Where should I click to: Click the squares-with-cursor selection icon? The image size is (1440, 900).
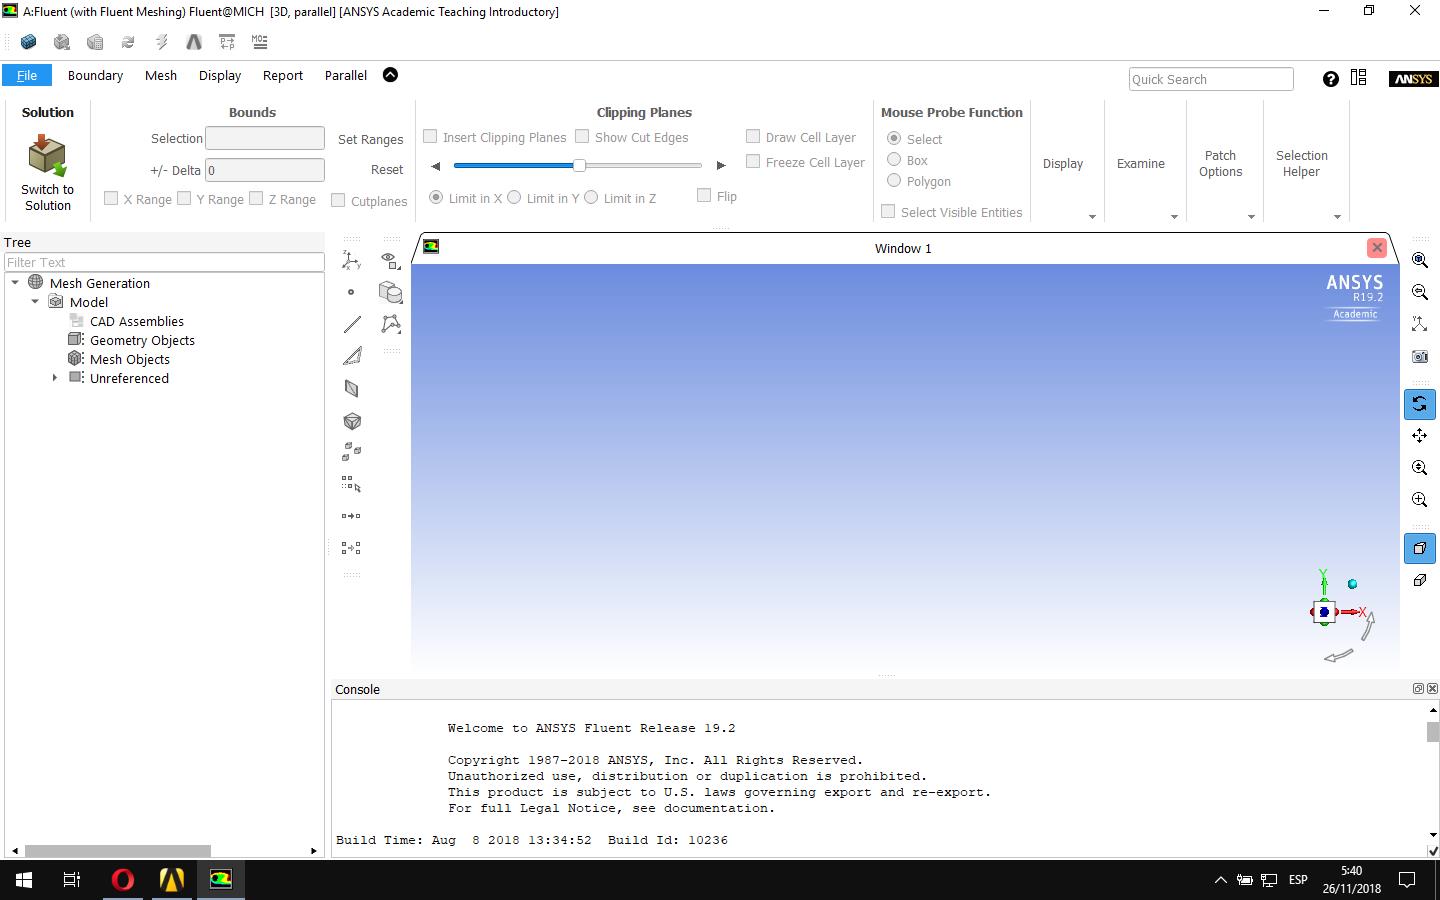point(351,484)
